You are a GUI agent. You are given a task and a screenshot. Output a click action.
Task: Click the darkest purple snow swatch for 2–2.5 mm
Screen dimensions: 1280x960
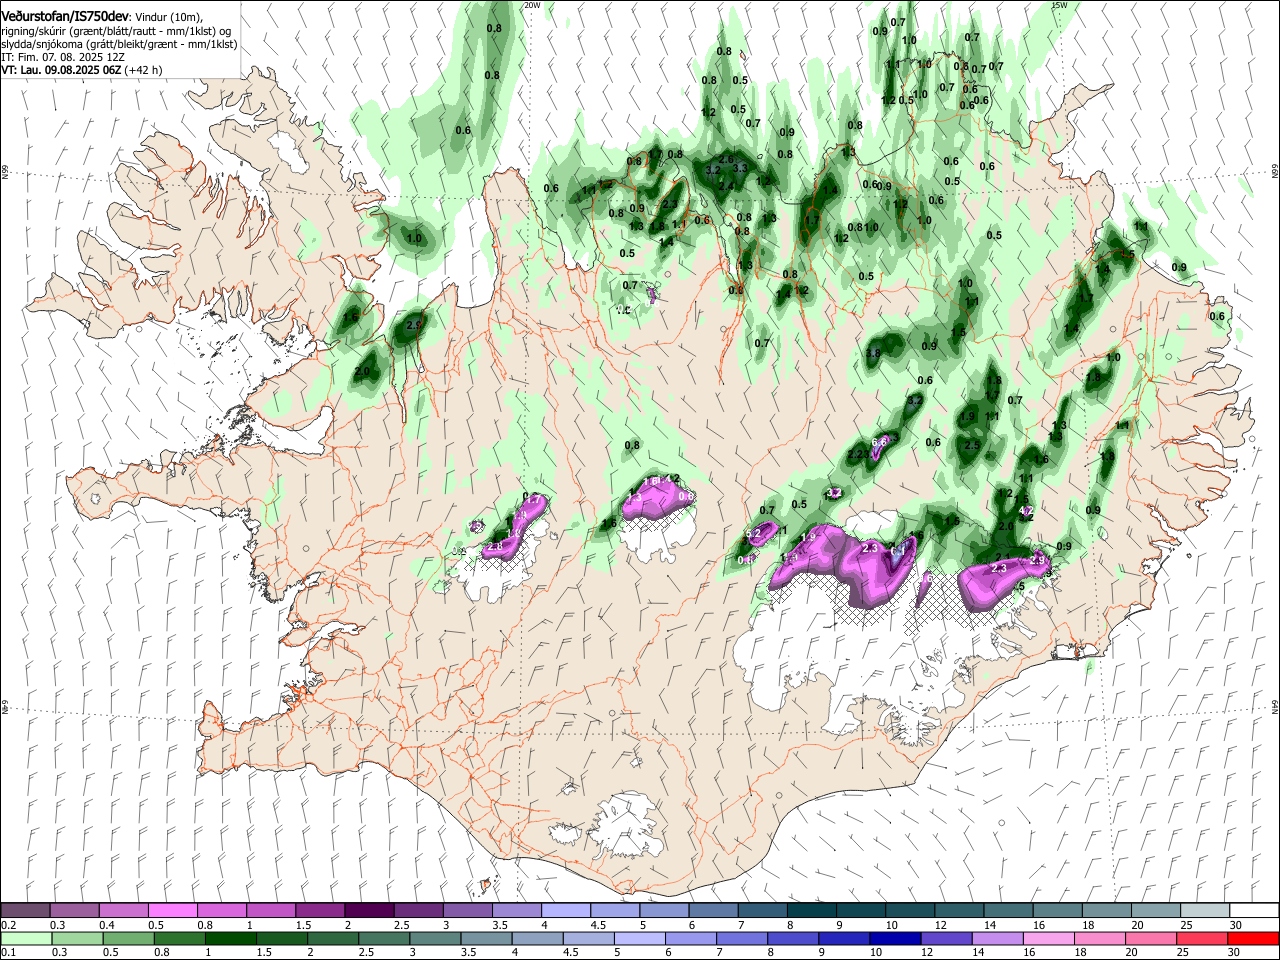369,910
